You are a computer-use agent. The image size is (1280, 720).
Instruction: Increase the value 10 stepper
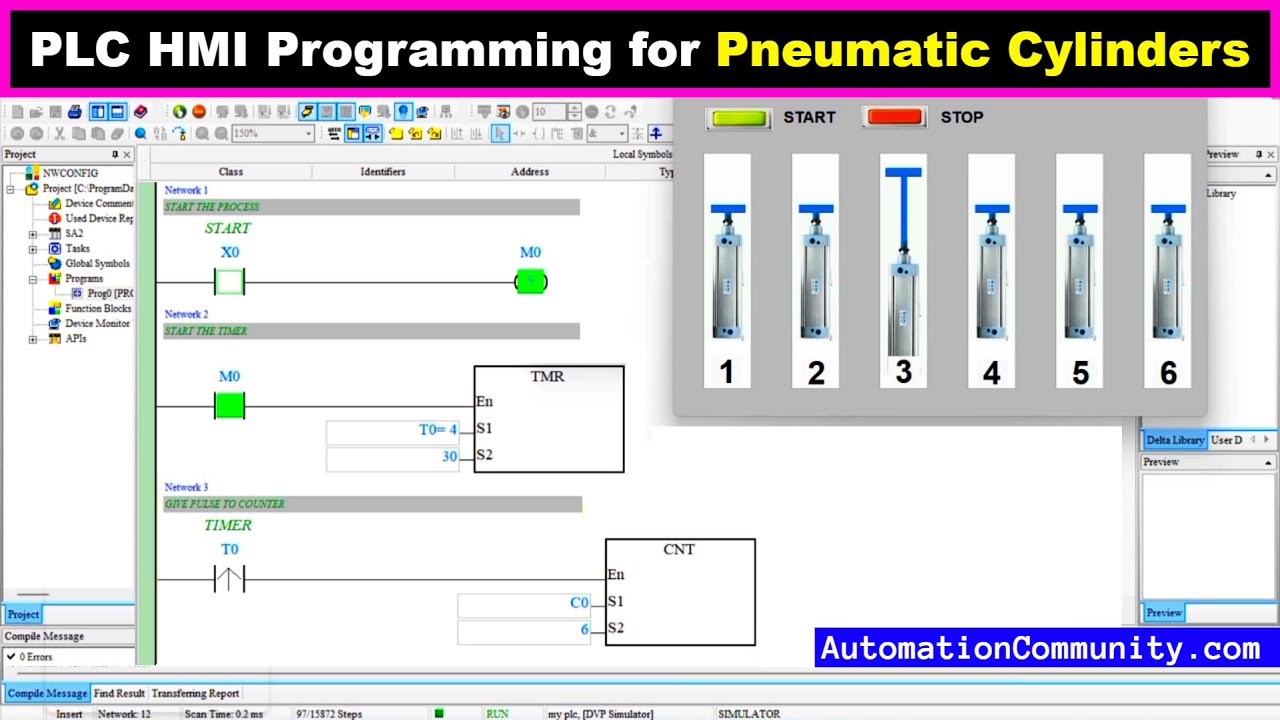click(574, 108)
